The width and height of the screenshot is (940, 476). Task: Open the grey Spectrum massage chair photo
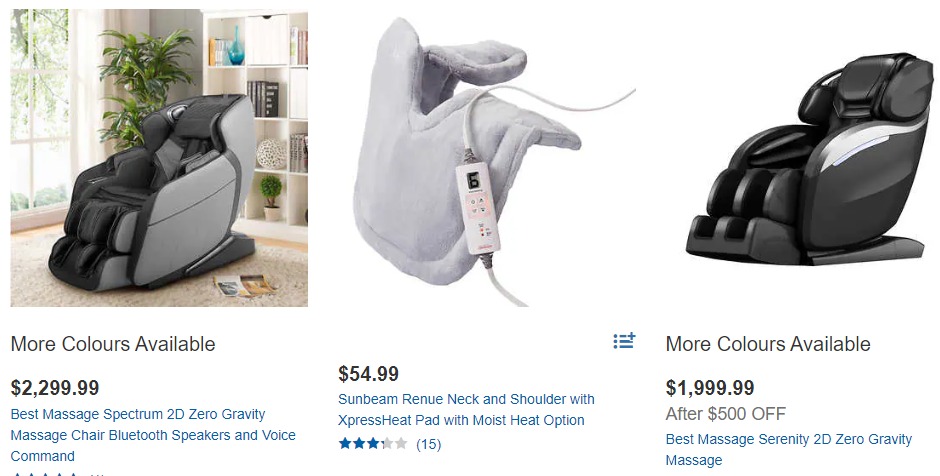tap(159, 158)
